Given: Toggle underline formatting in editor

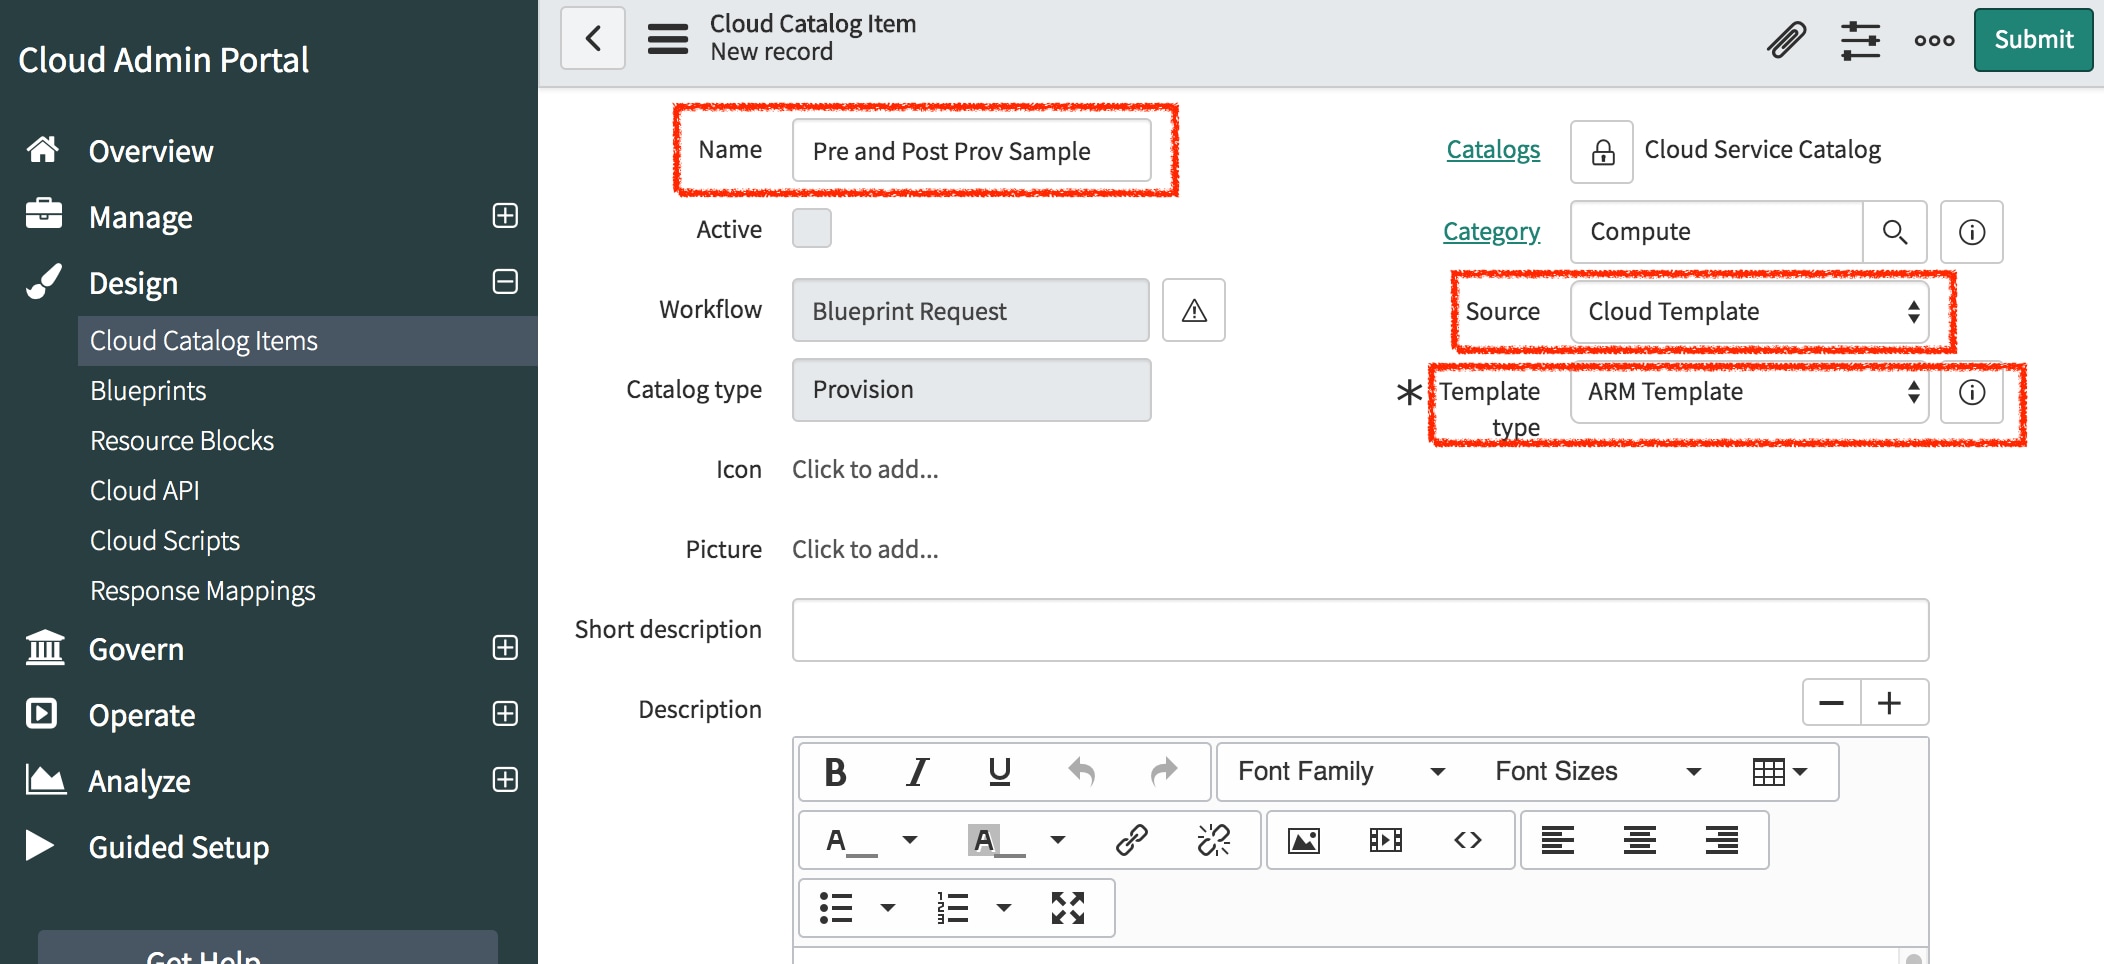Looking at the screenshot, I should tap(999, 772).
